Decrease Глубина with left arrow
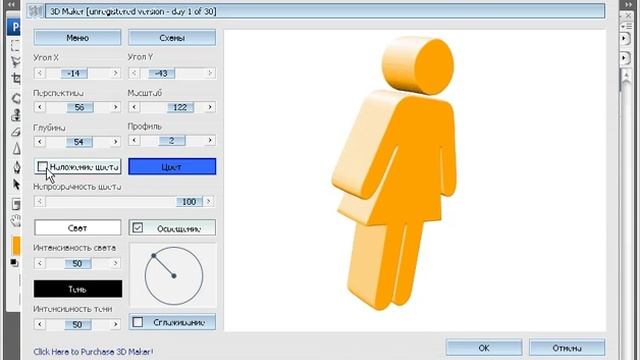640x360 pixels. [40, 142]
